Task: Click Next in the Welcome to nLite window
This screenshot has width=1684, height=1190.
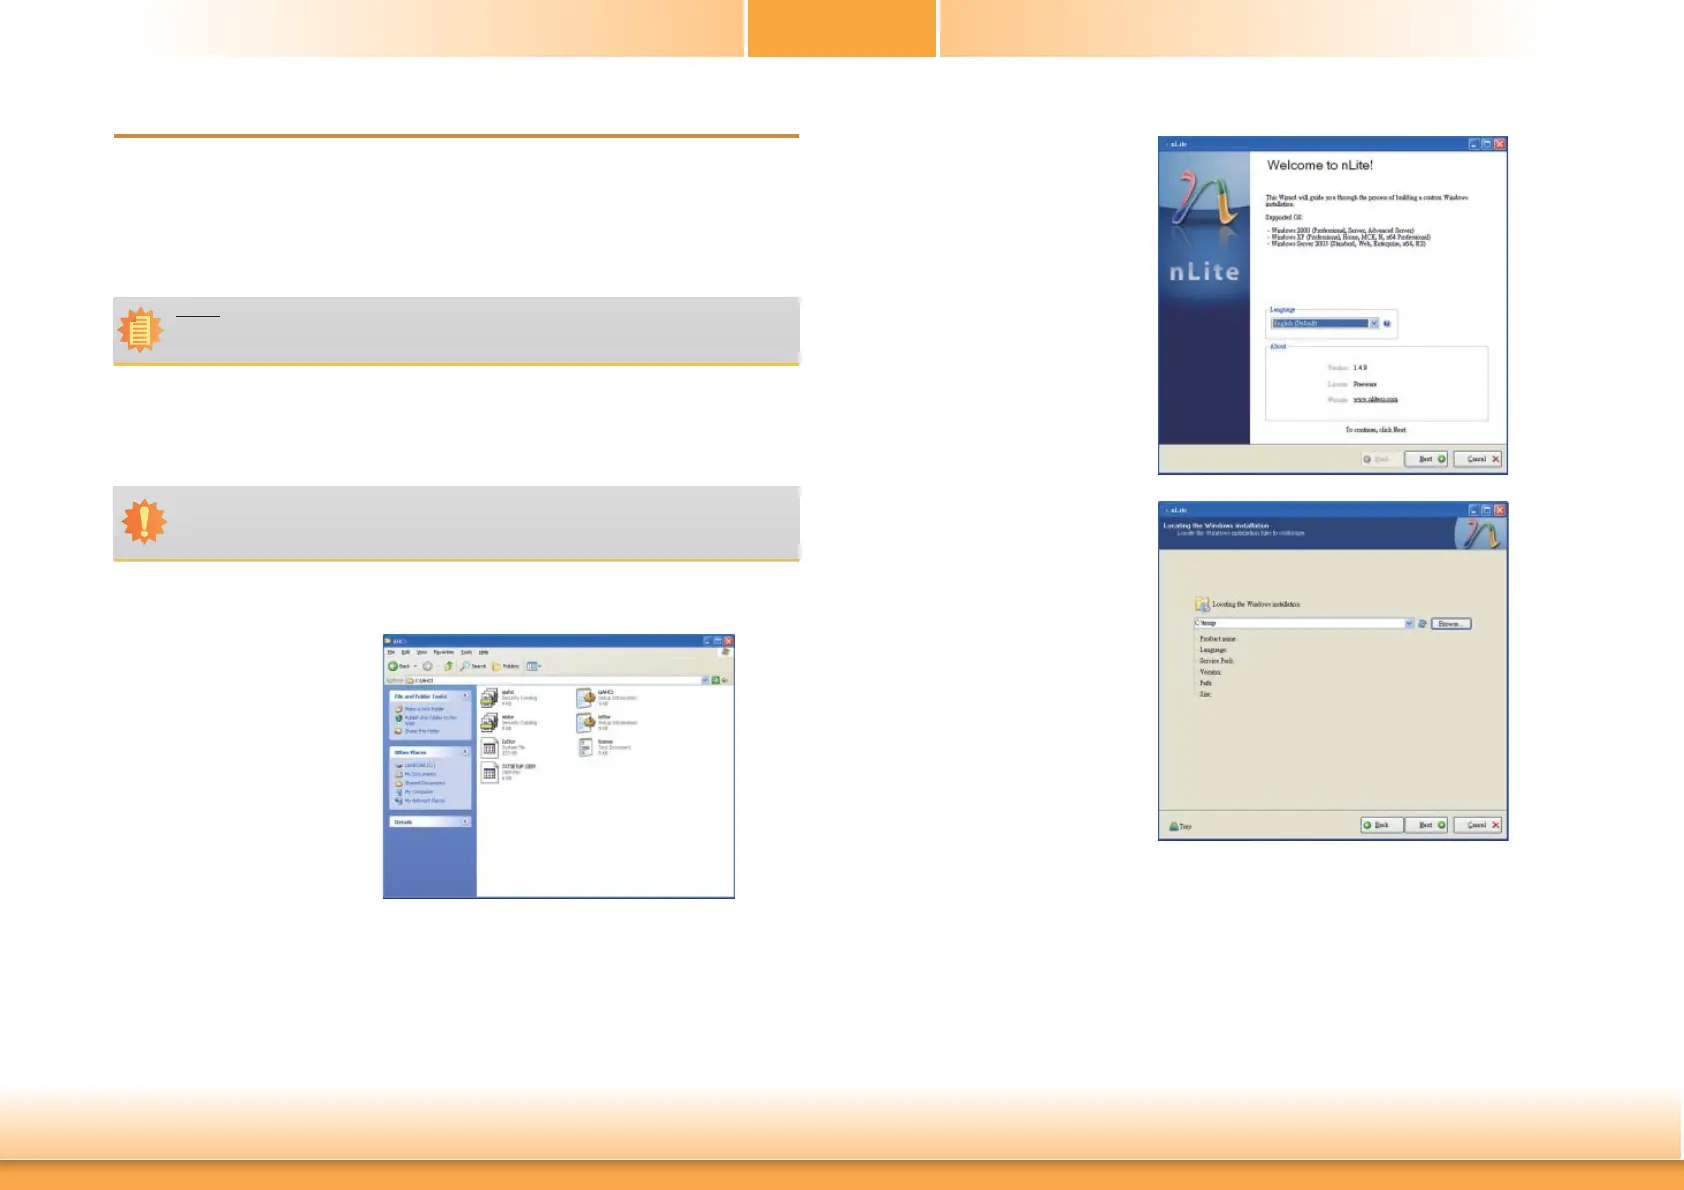Action: coord(1426,459)
